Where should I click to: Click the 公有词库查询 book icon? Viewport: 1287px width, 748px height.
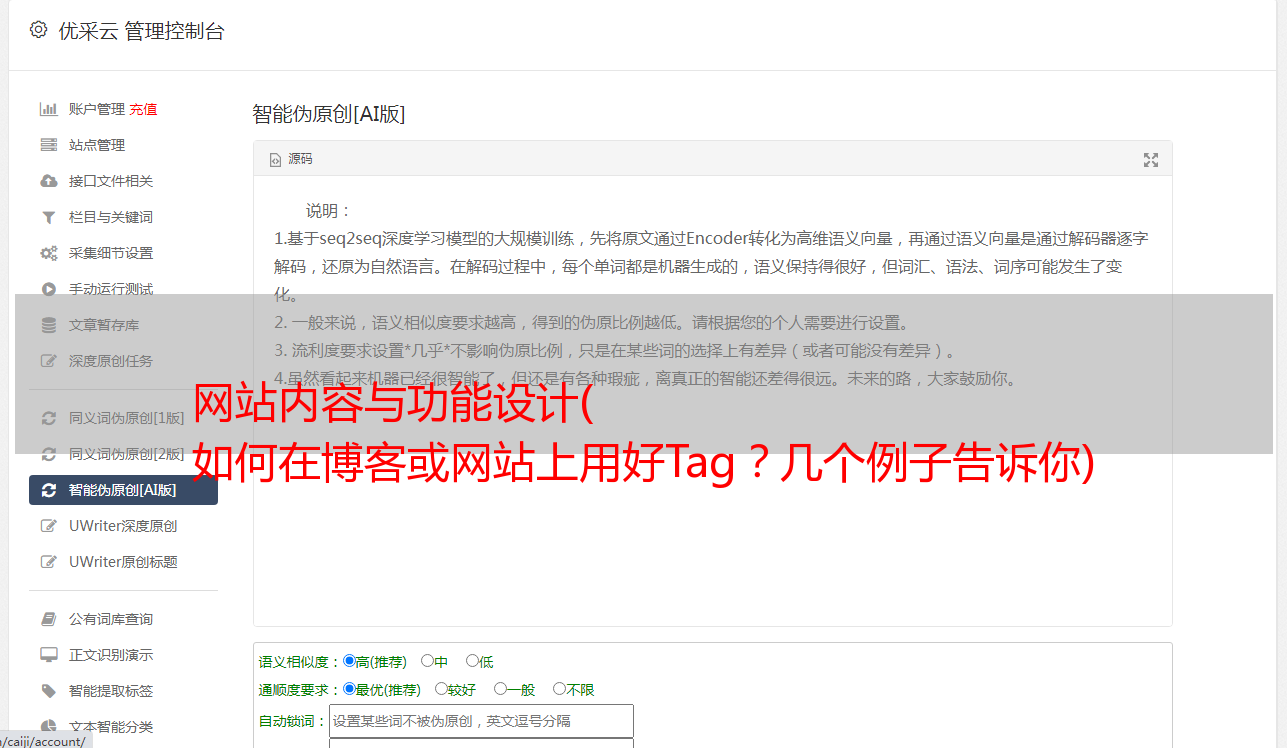pos(48,619)
